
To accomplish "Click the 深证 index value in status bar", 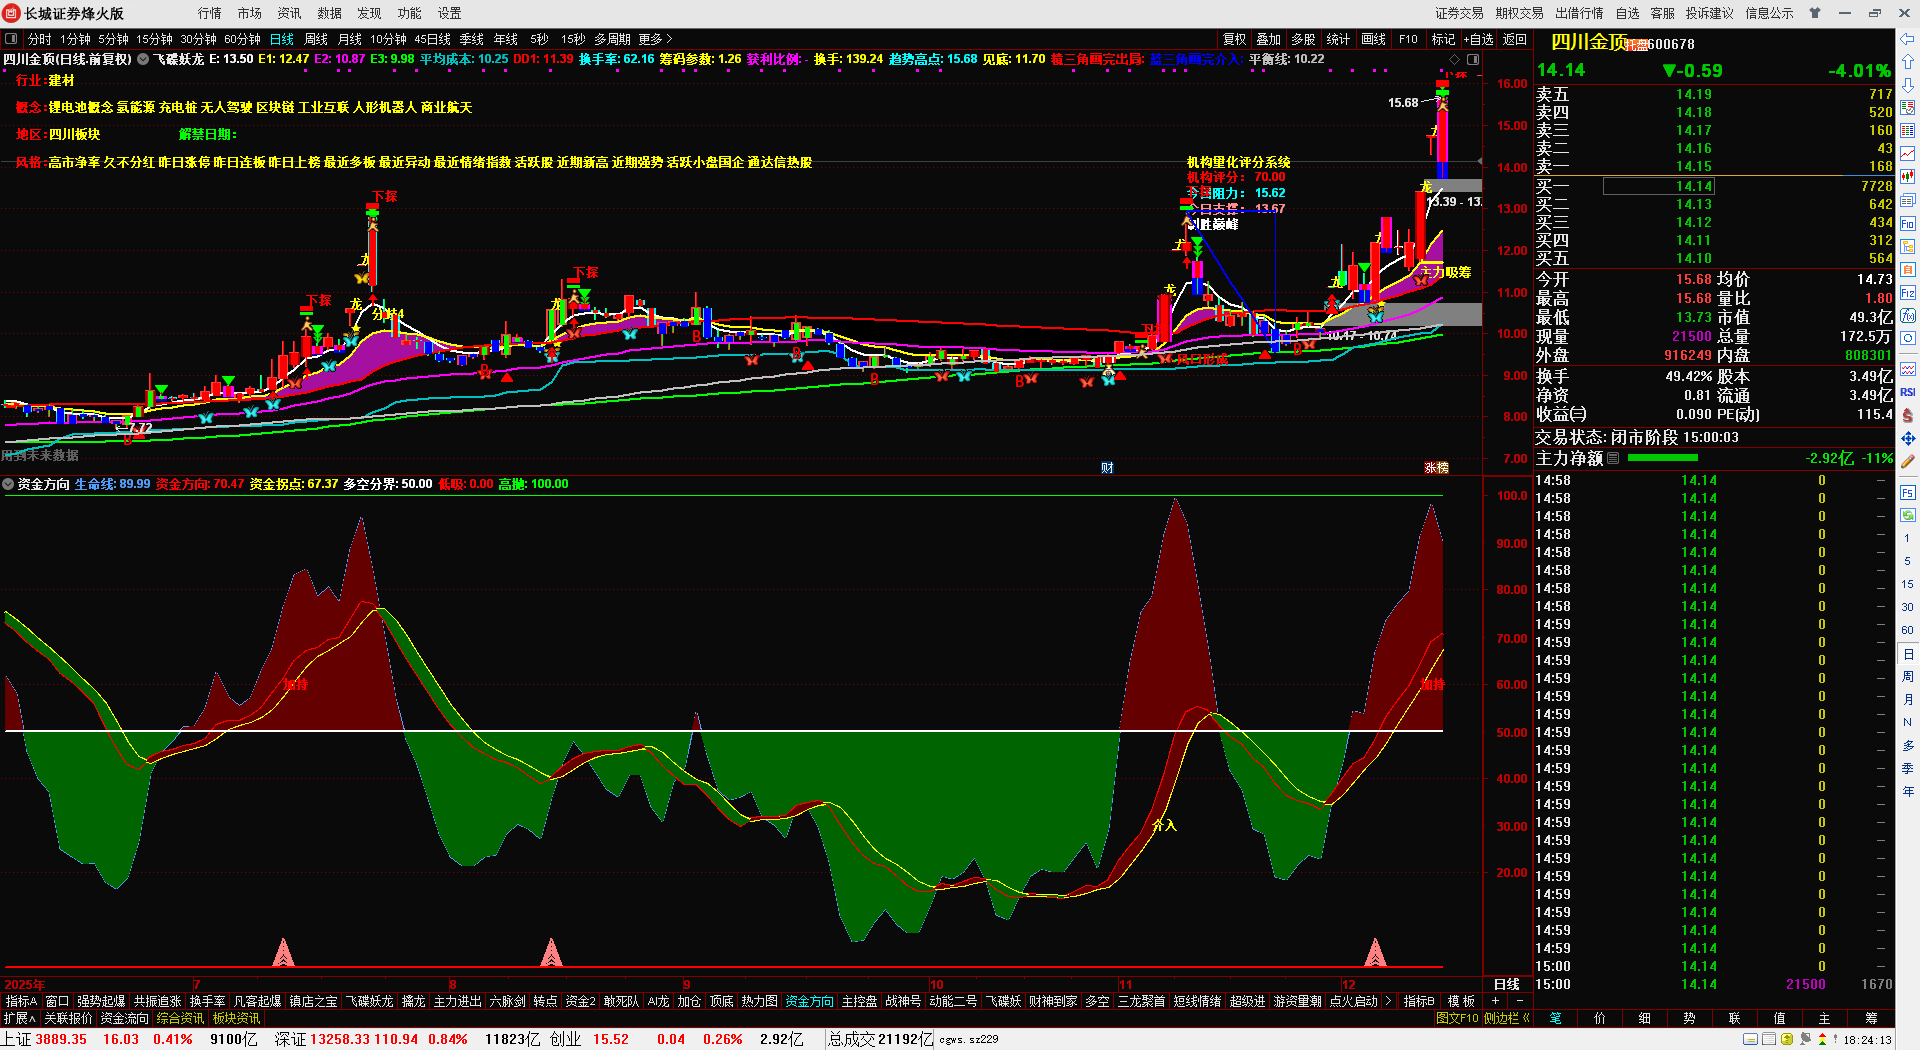I will point(338,1039).
